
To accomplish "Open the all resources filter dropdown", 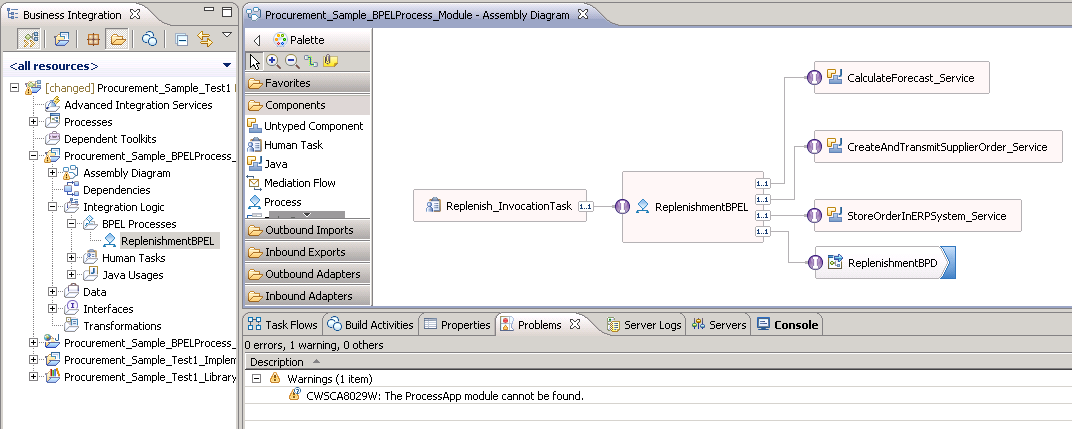I will pyautogui.click(x=227, y=66).
